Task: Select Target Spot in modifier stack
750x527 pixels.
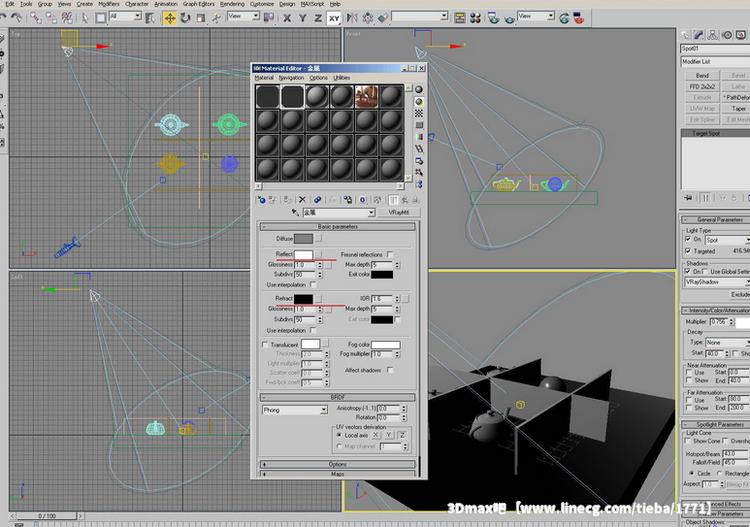Action: 716,133
